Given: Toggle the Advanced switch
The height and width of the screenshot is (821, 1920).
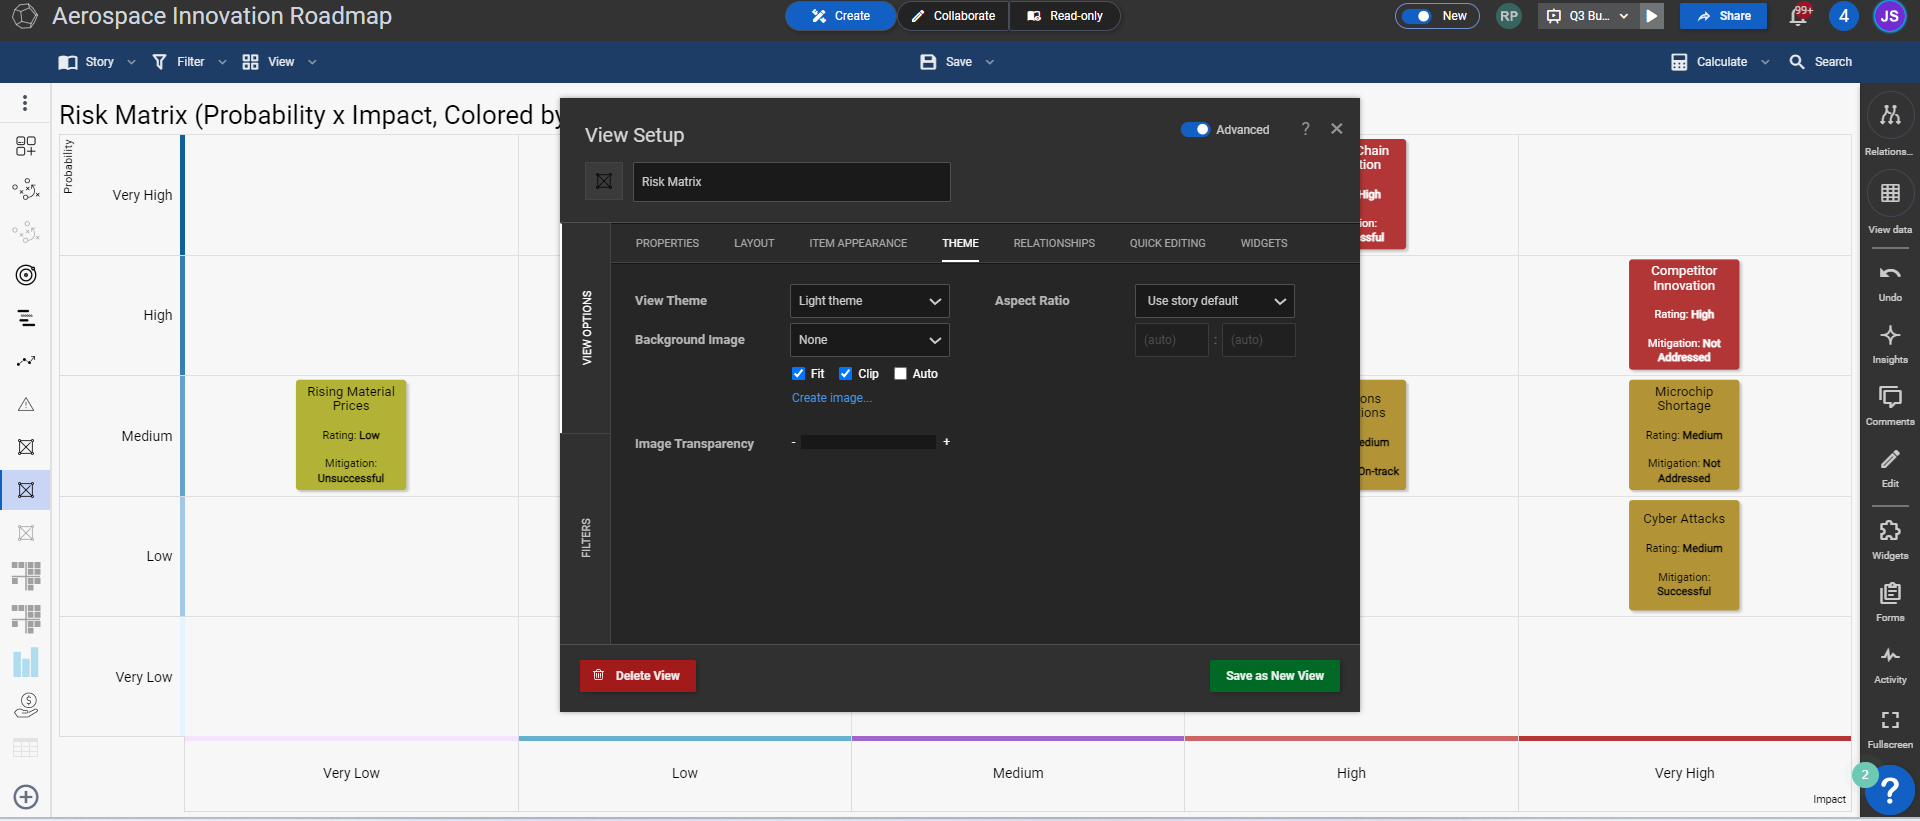Looking at the screenshot, I should coord(1195,130).
